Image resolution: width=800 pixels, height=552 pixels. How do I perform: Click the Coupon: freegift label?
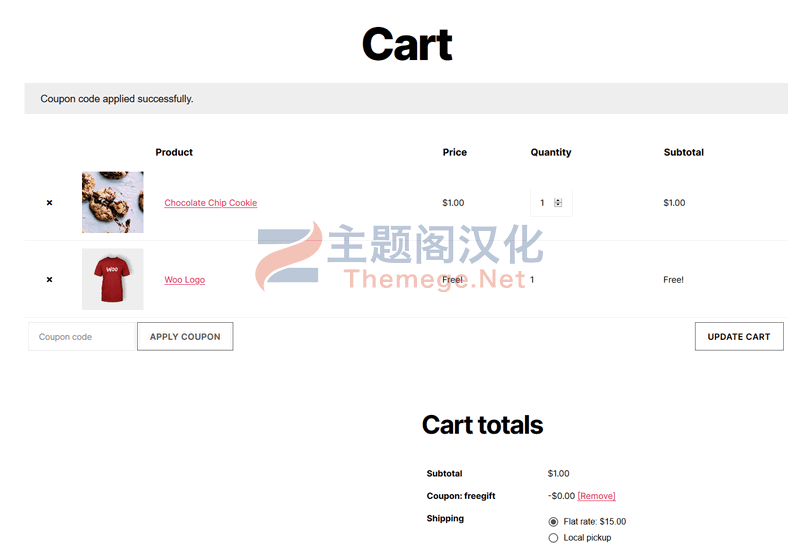461,496
